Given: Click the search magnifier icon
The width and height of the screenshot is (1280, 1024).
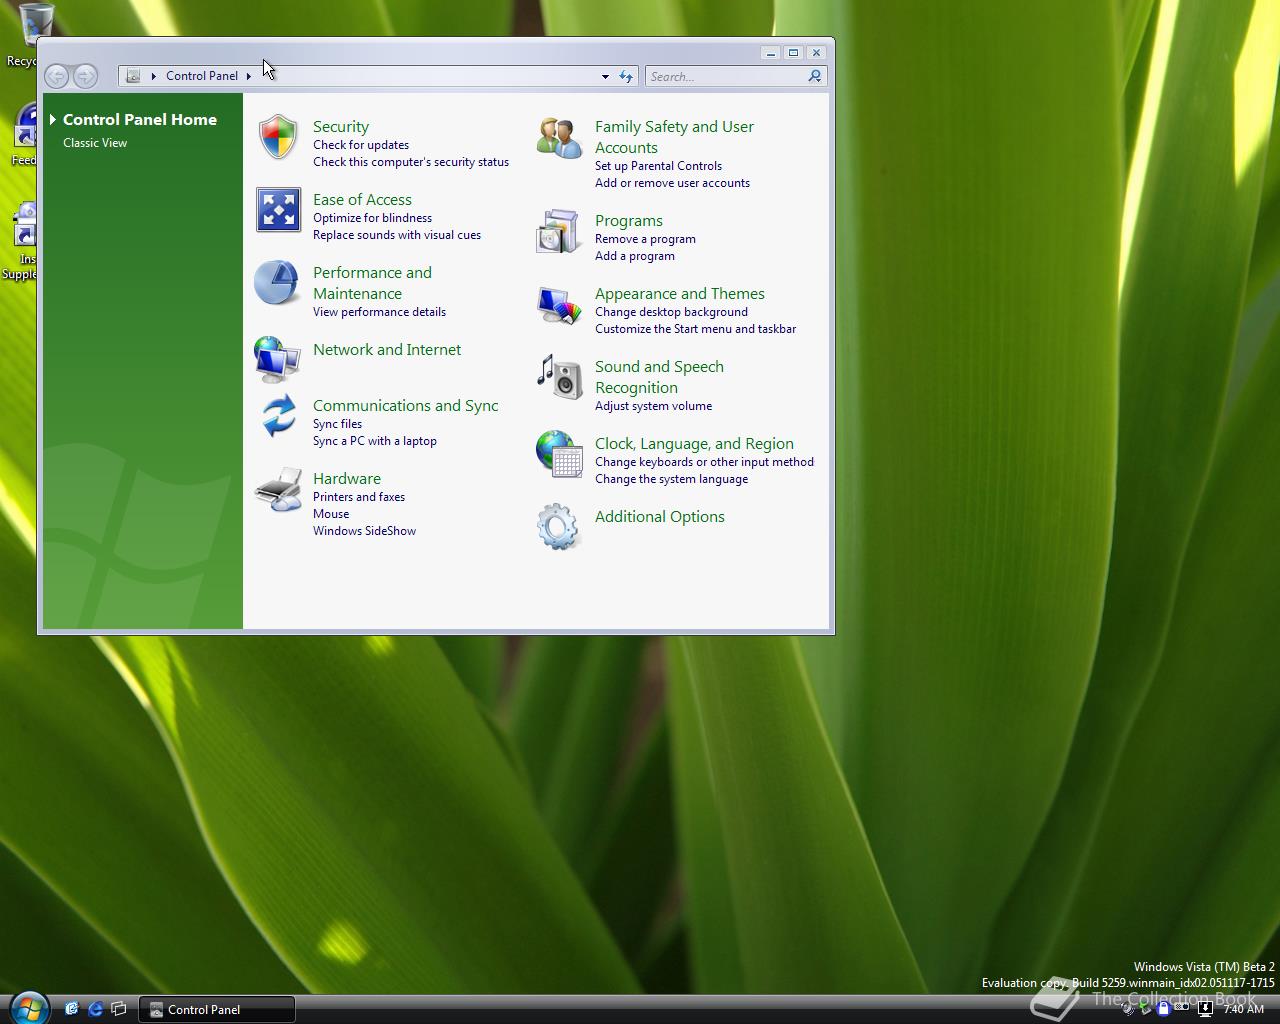Looking at the screenshot, I should coord(815,76).
